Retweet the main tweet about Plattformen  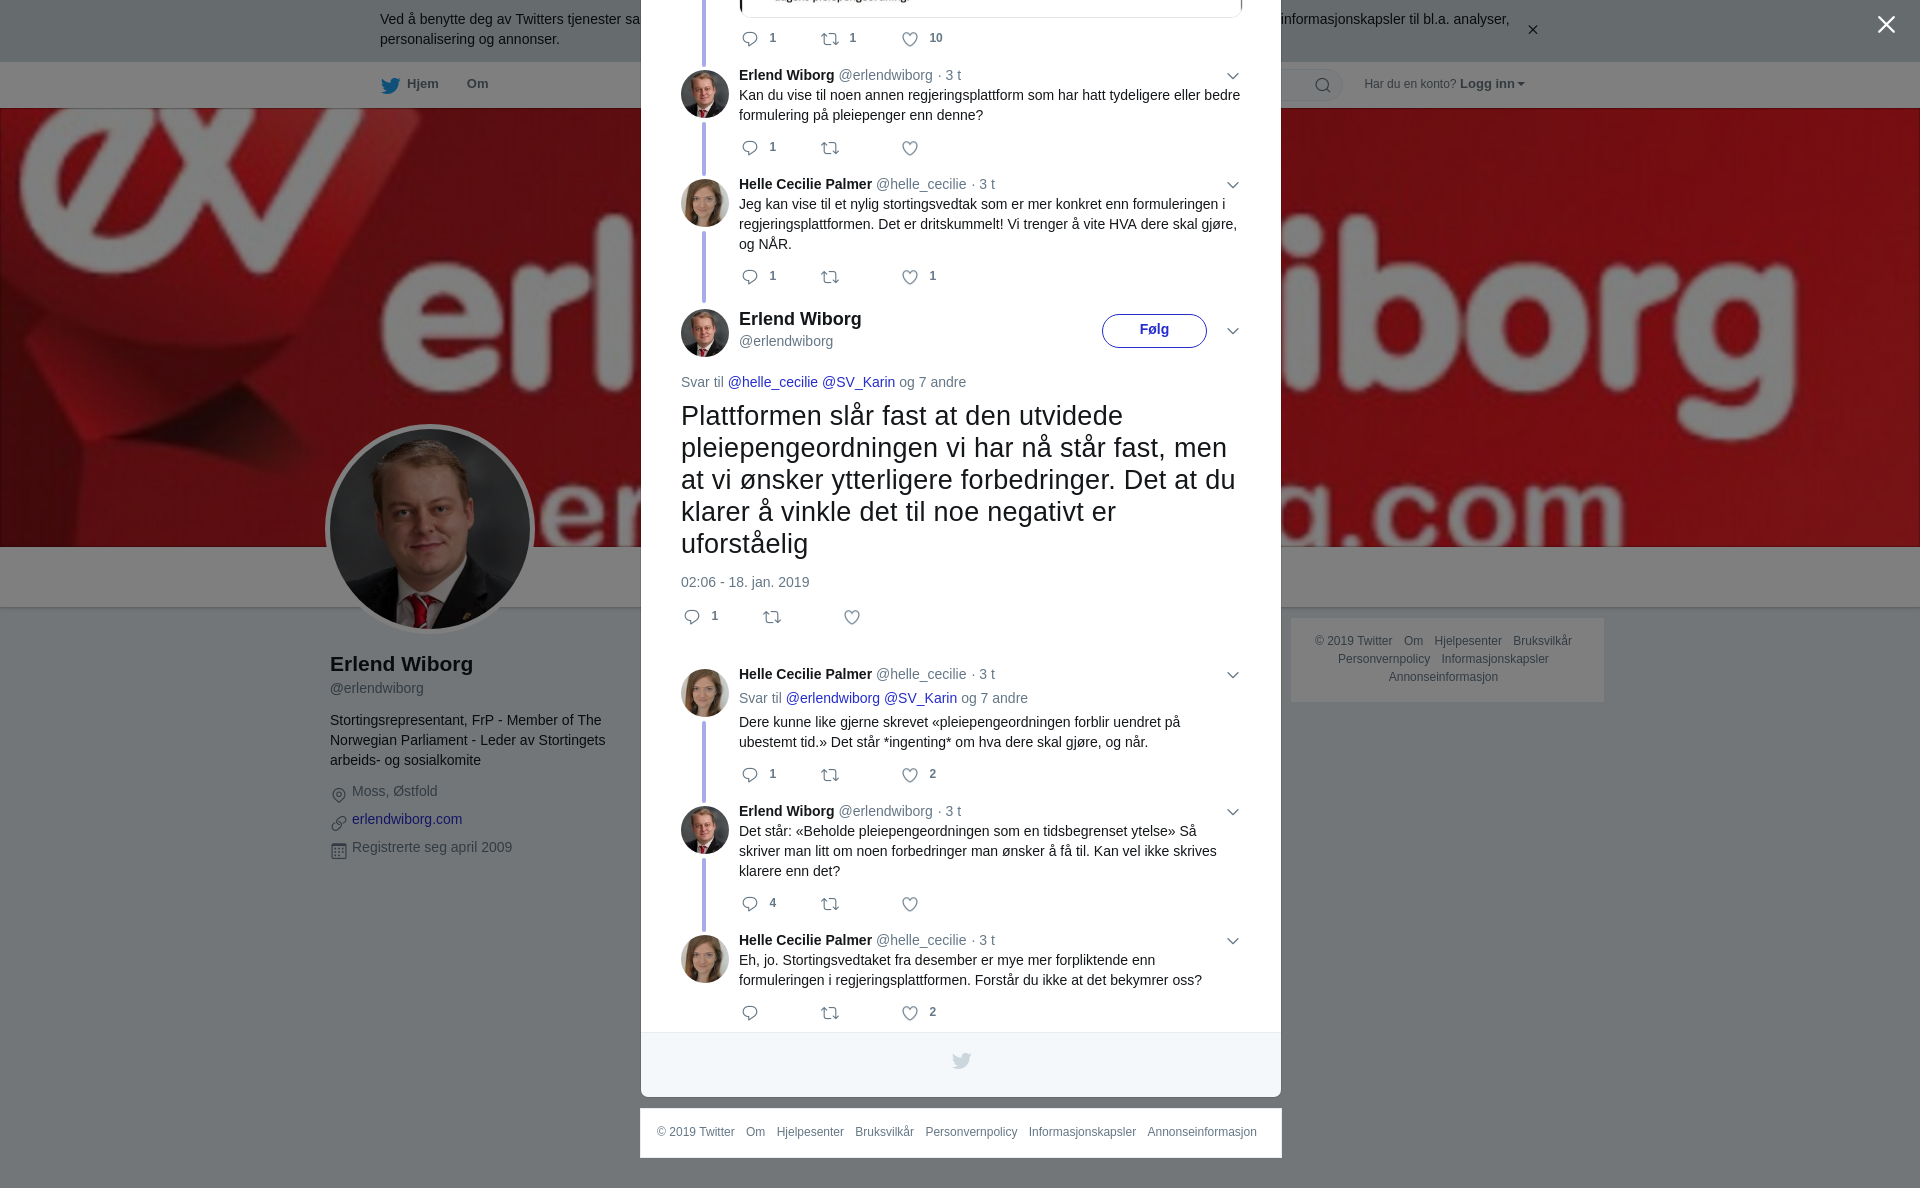772,617
